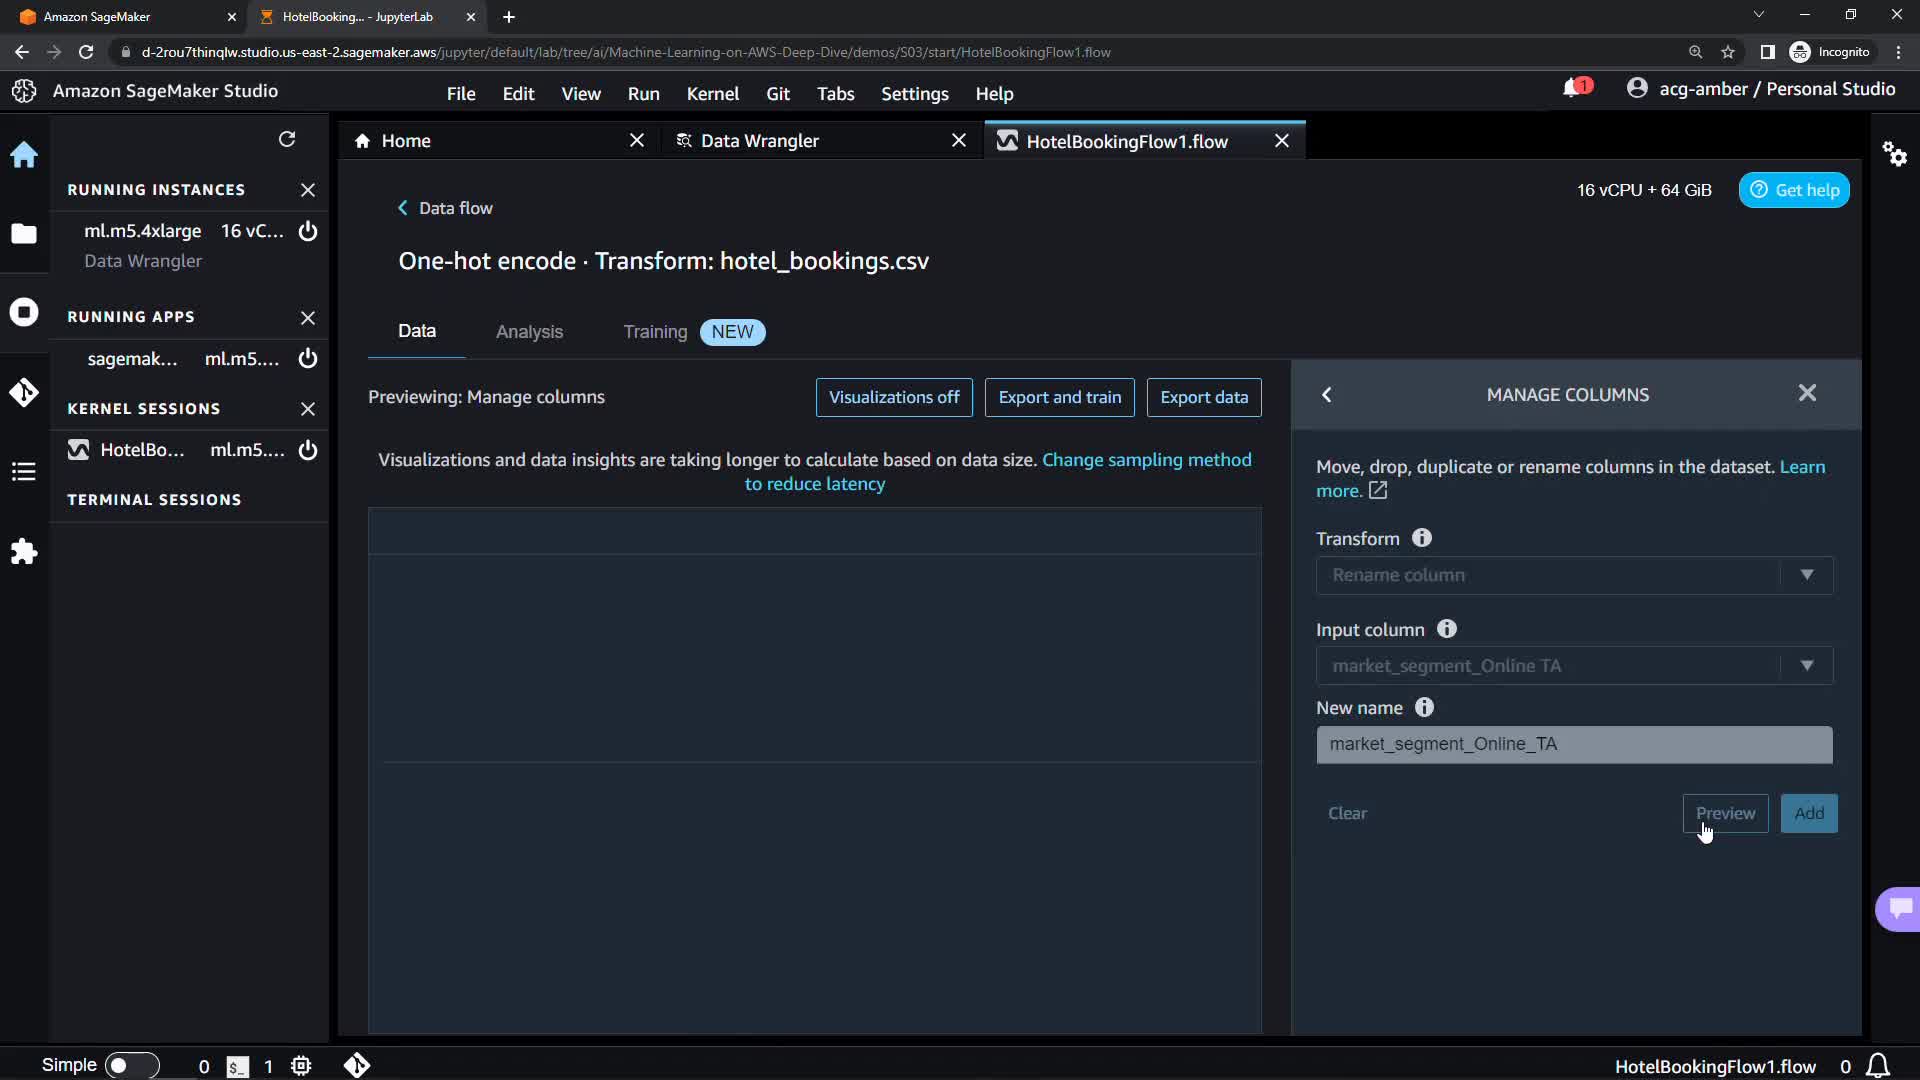
Task: Open the Home icon in left sidebar
Action: (x=24, y=155)
